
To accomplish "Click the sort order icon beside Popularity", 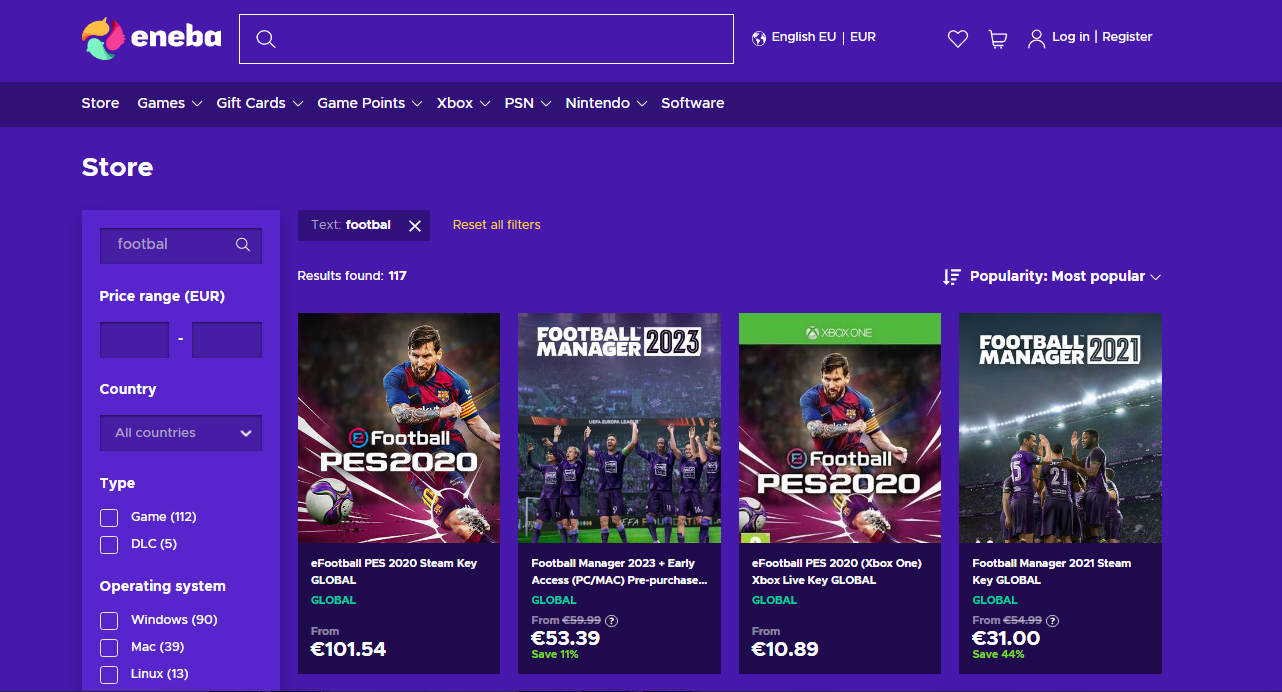I will click(x=952, y=277).
